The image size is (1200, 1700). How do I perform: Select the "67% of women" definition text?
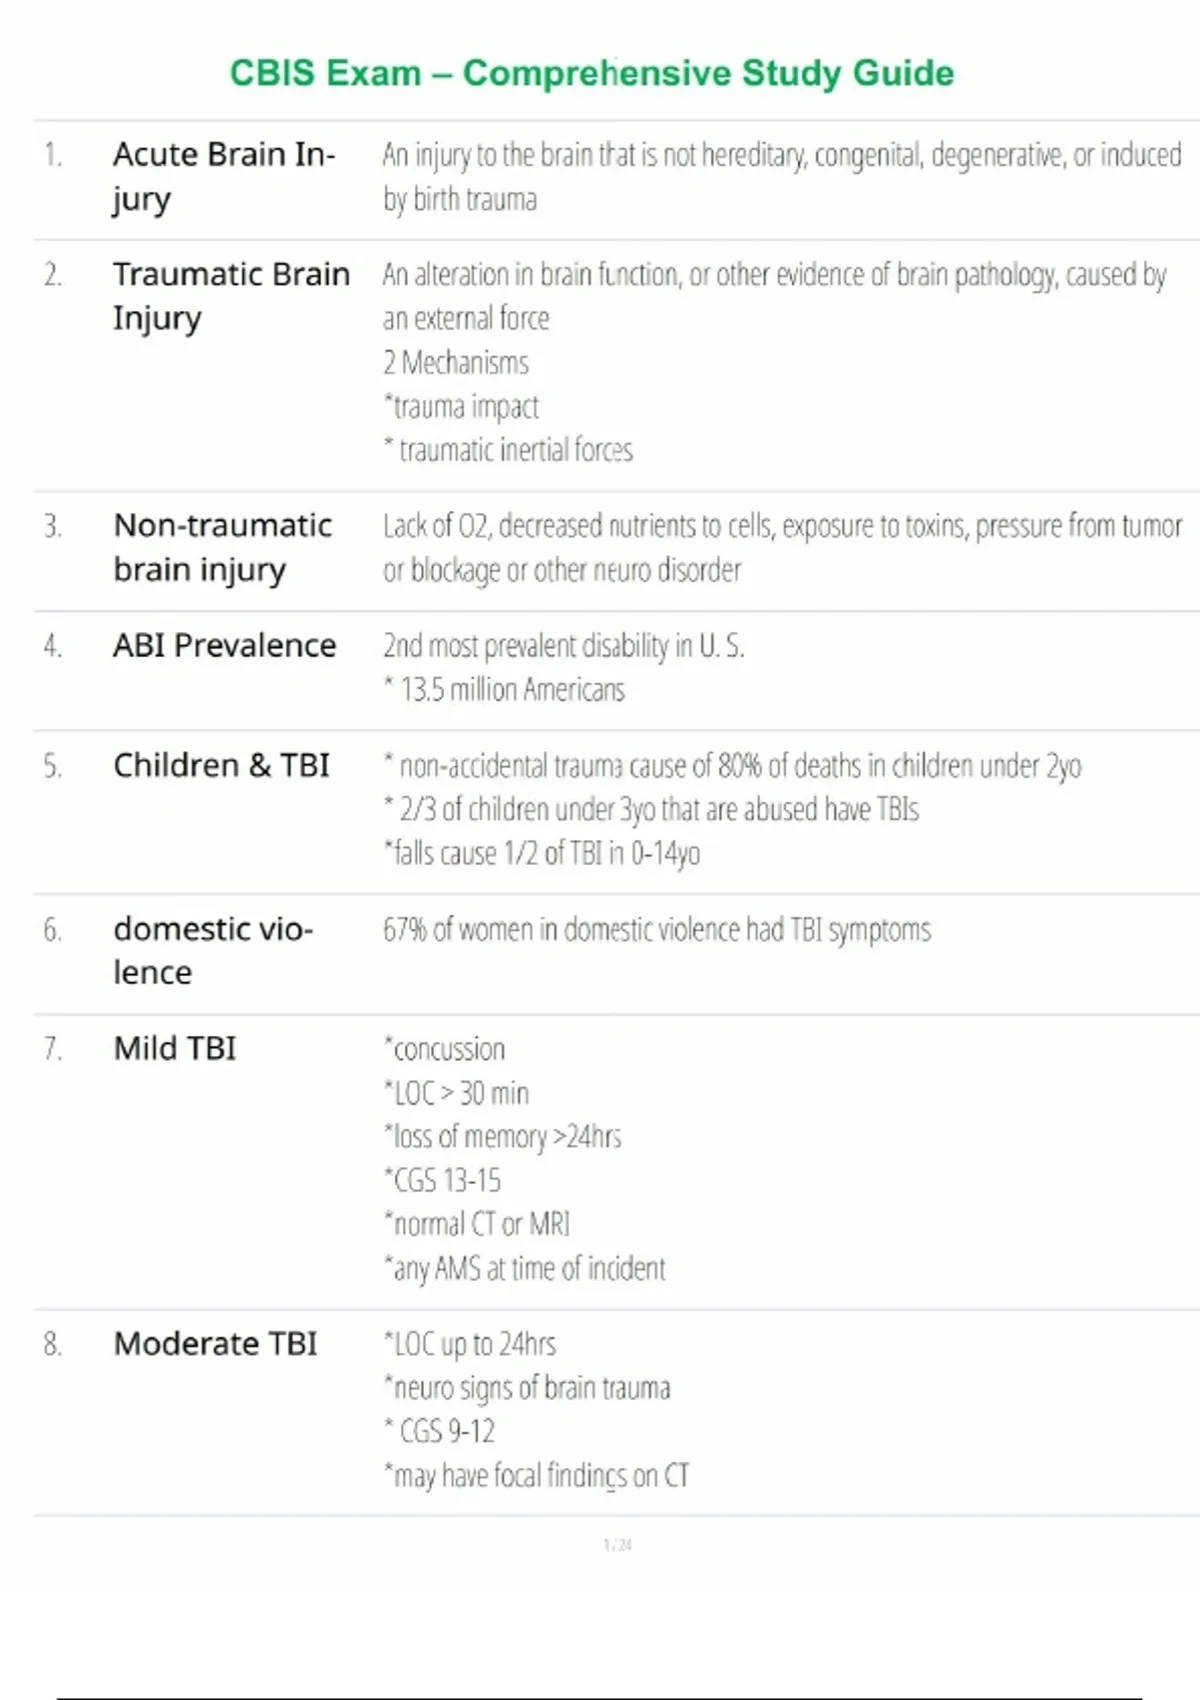[x=656, y=930]
